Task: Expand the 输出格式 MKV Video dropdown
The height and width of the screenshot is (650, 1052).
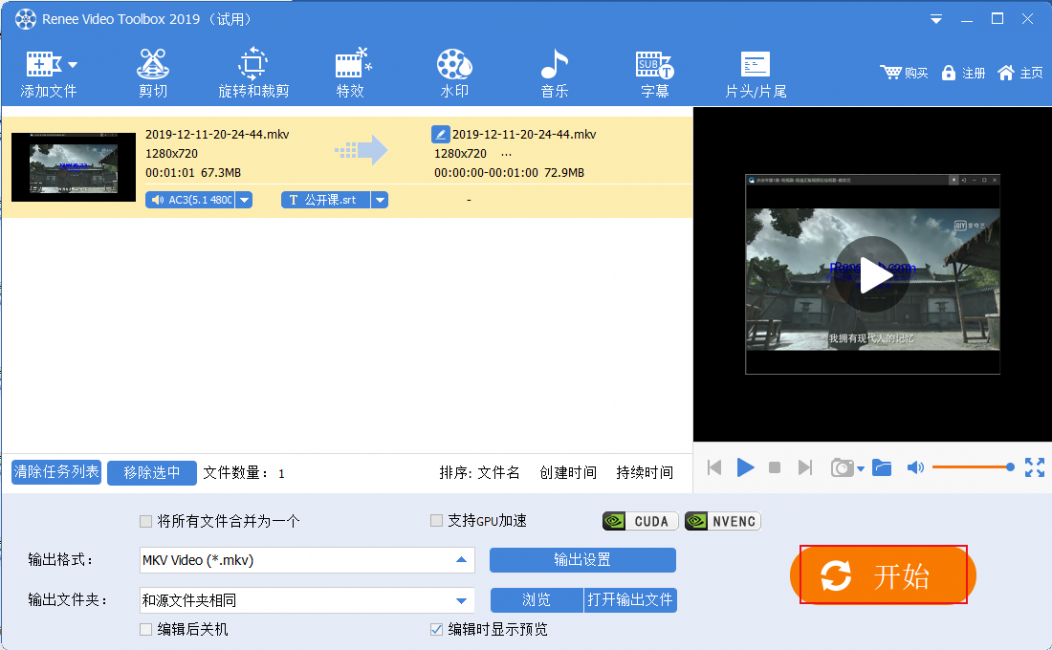Action: point(460,560)
